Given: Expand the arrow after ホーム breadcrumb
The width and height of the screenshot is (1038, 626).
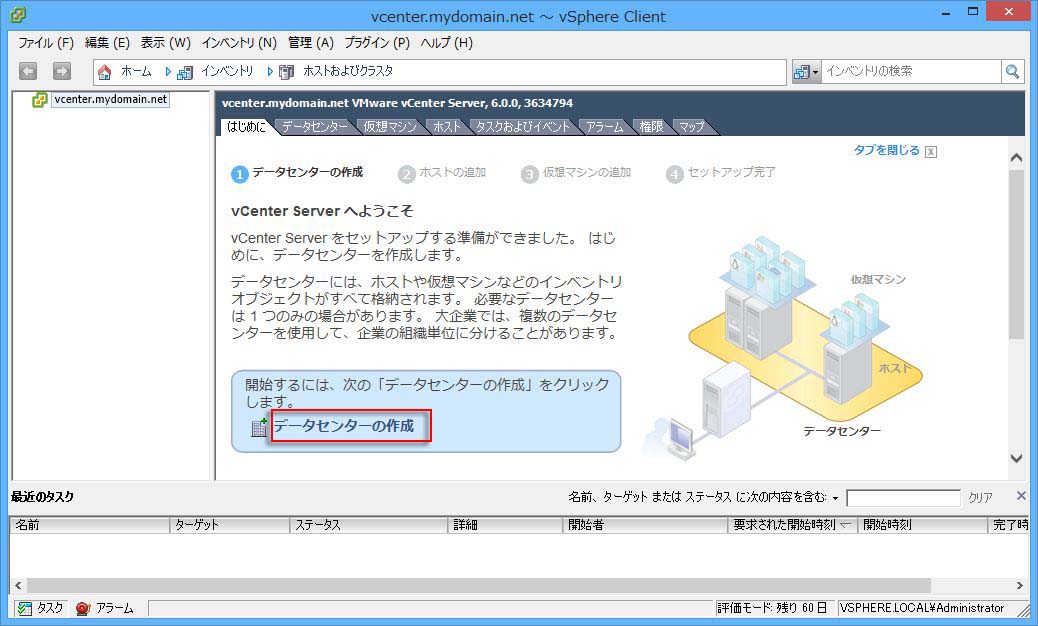Looking at the screenshot, I should click(168, 71).
